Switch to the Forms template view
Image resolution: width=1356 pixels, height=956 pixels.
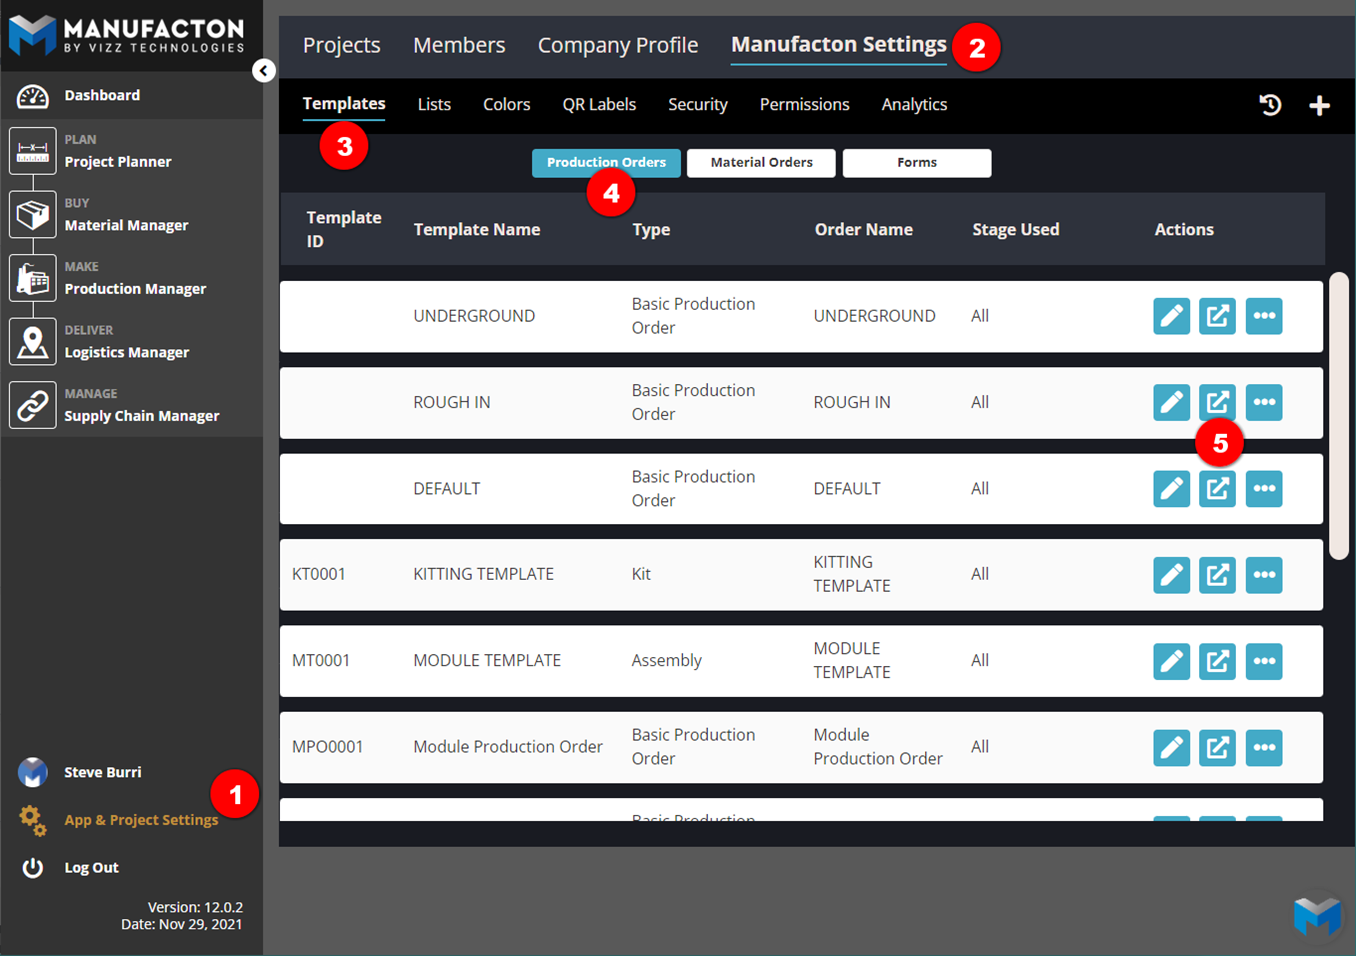916,163
